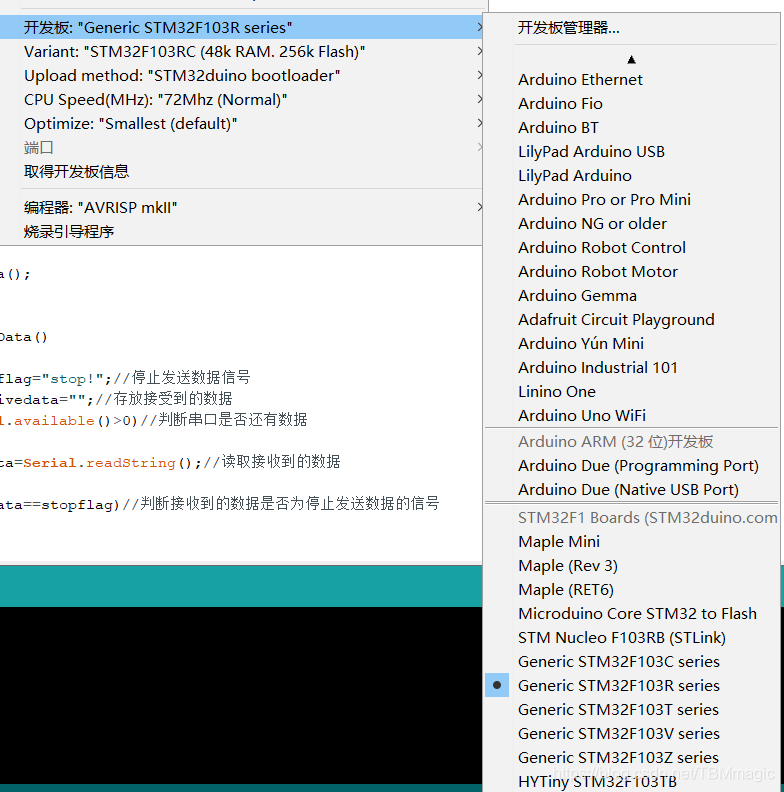Select Arduino Uno WiFi board
The height and width of the screenshot is (792, 784).
[x=631, y=416]
